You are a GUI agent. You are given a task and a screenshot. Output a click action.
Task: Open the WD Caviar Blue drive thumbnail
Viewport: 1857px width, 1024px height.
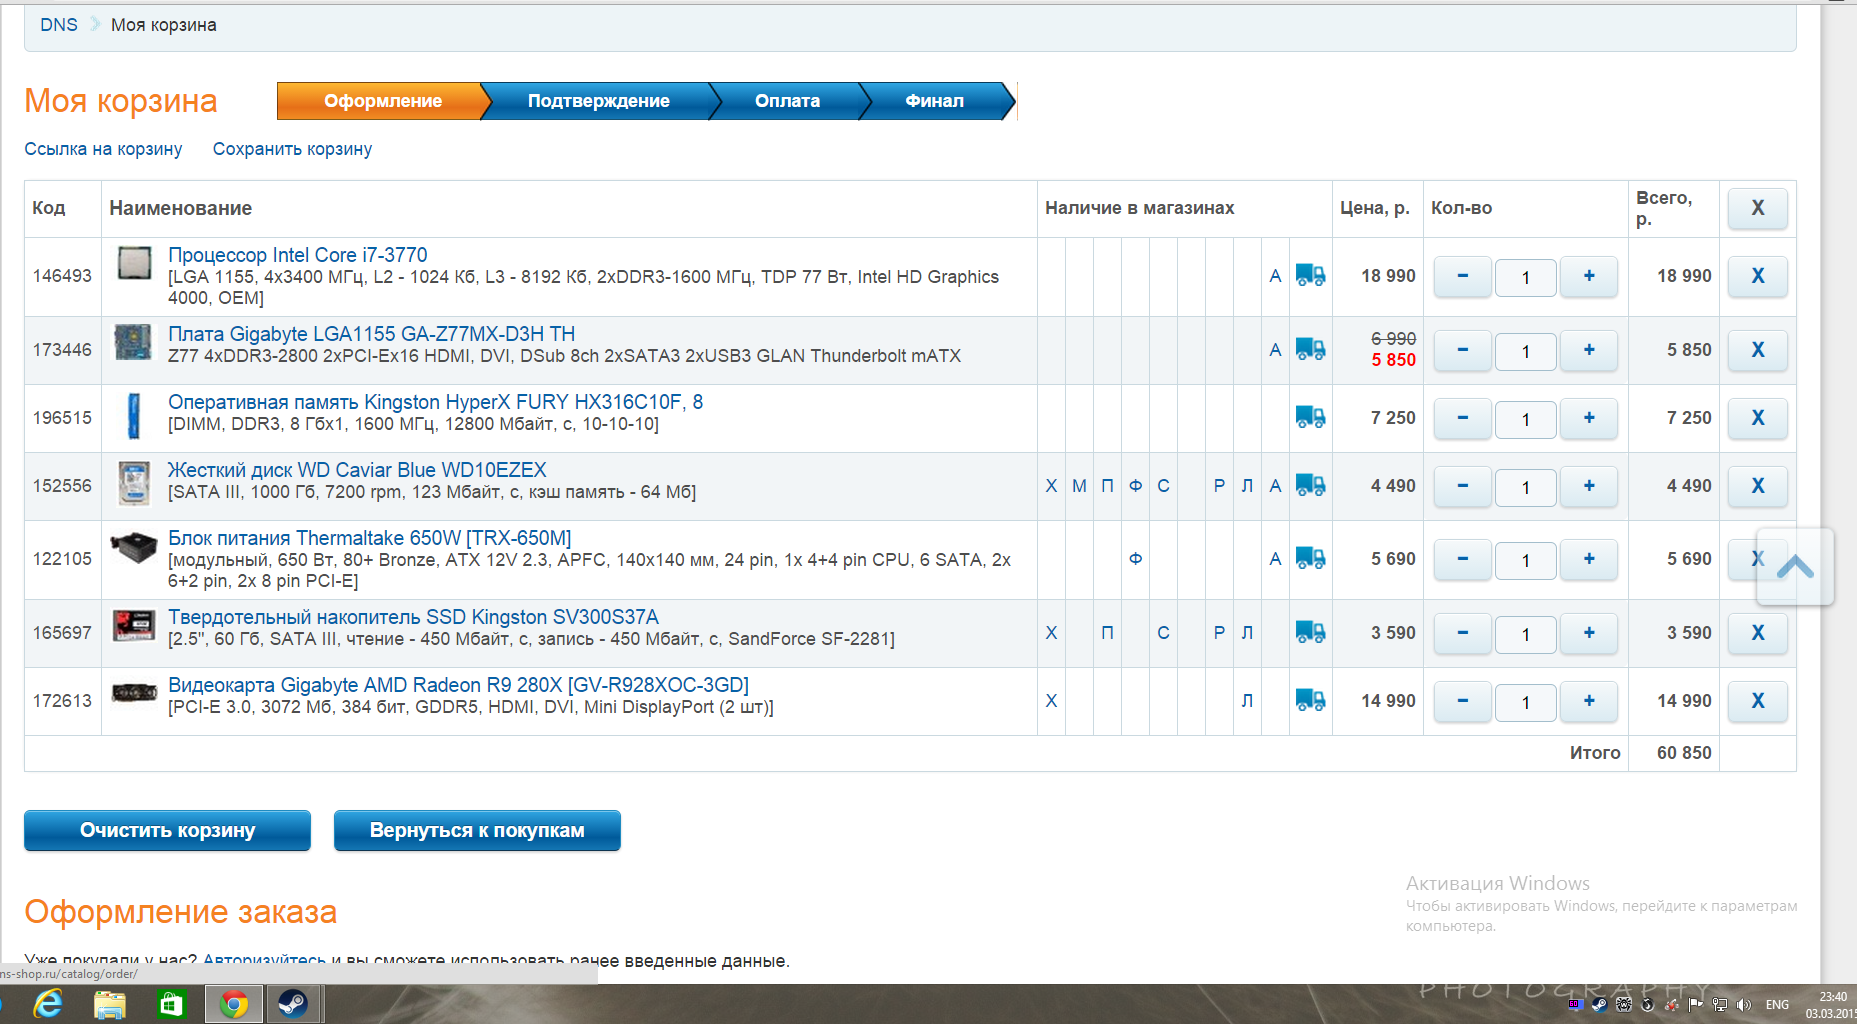coord(134,484)
